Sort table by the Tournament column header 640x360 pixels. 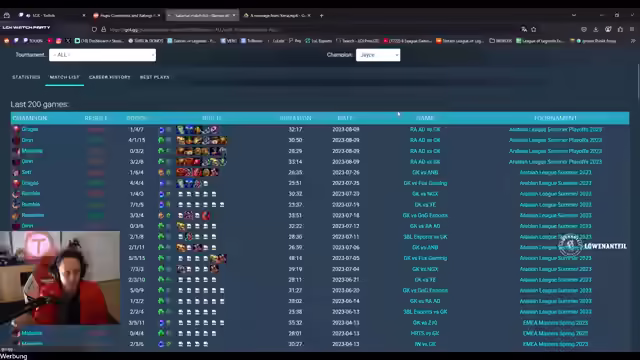555,118
